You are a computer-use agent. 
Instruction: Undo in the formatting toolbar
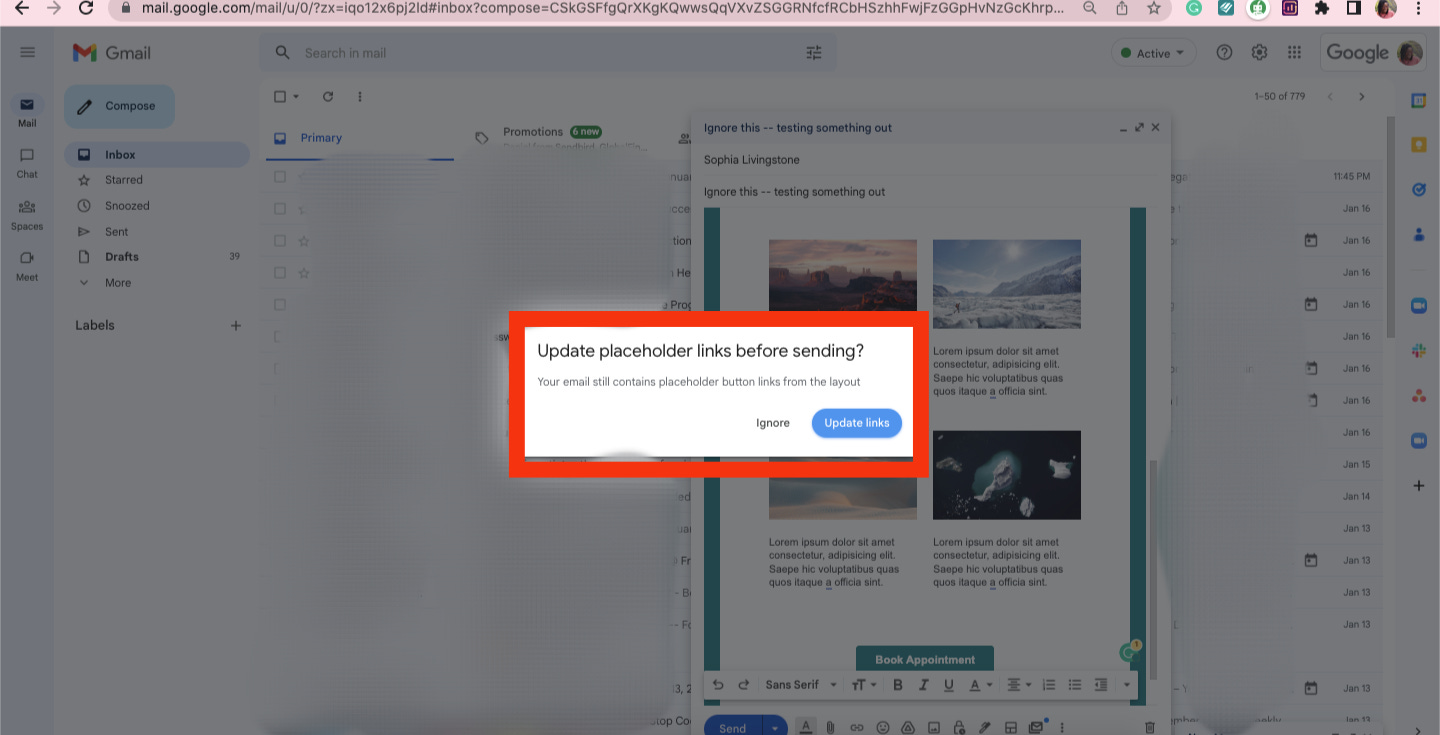point(718,685)
